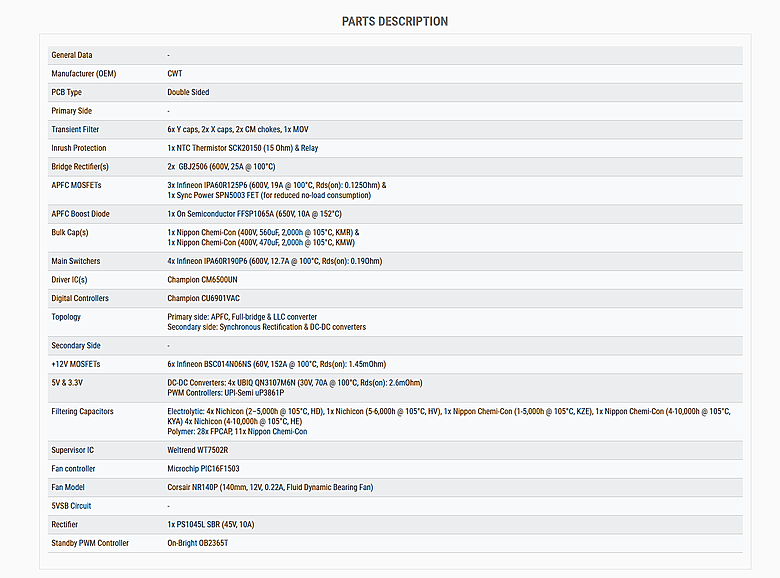Click Champion CU6901VAC digital controller text
780x578 pixels.
pos(204,298)
